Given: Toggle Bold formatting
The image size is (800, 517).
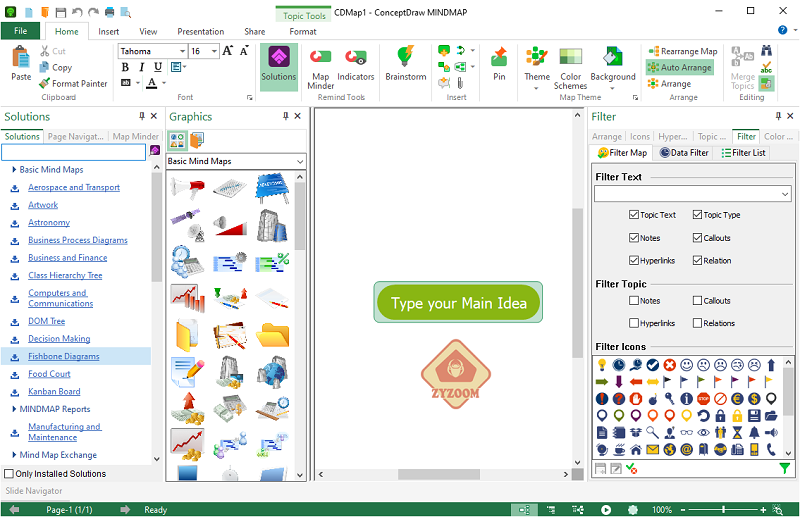Looking at the screenshot, I should click(x=126, y=67).
